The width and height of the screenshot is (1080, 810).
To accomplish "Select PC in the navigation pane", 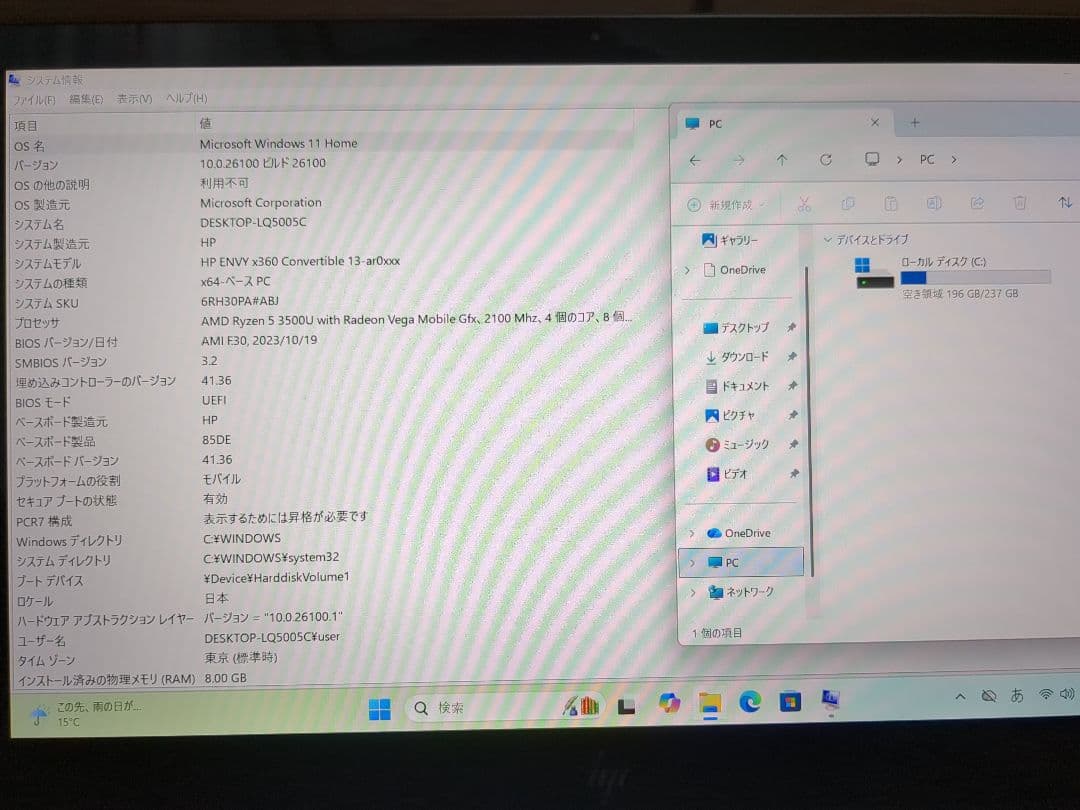I will point(741,562).
